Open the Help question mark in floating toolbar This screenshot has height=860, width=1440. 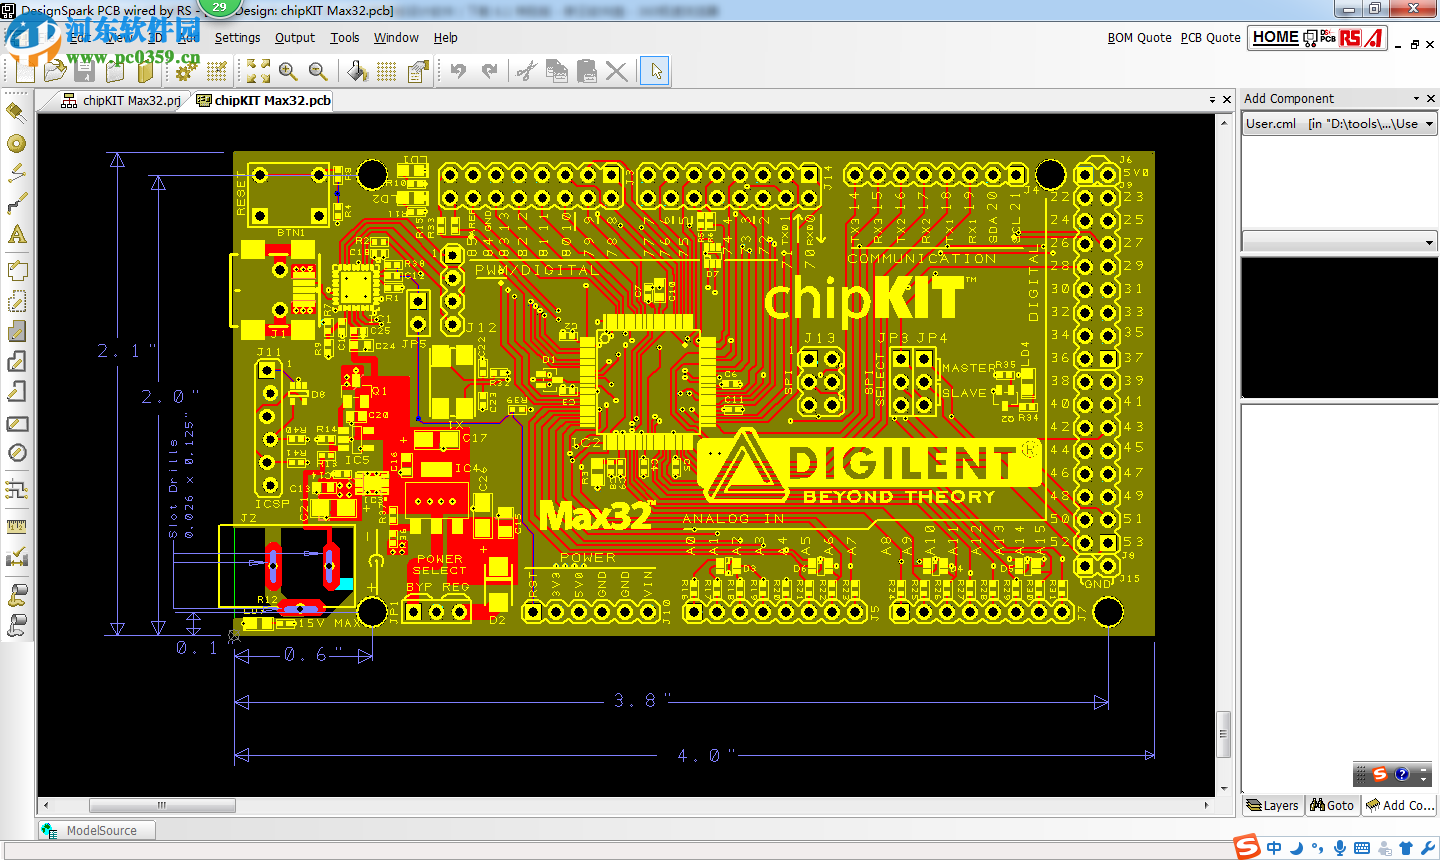(1402, 773)
